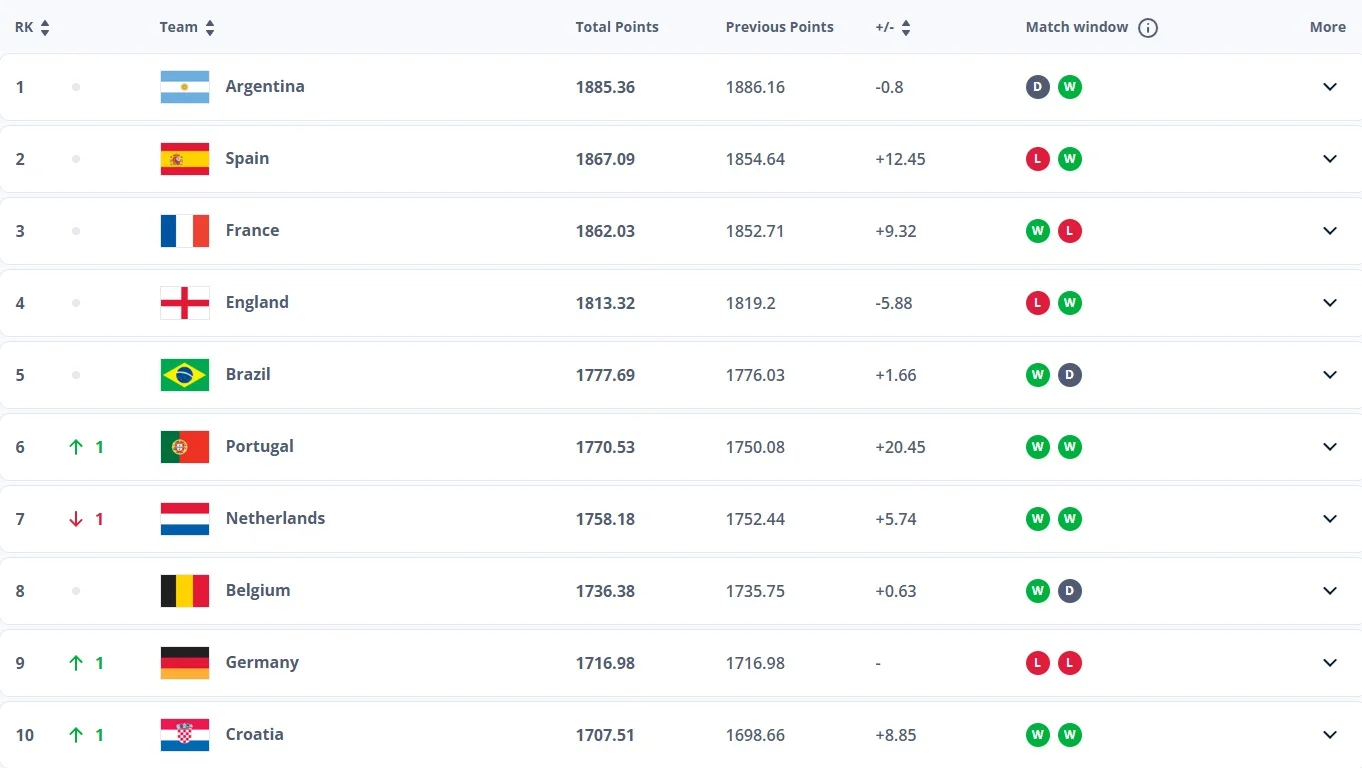The height and width of the screenshot is (768, 1362).
Task: Click the Argentina flag icon
Action: (185, 87)
